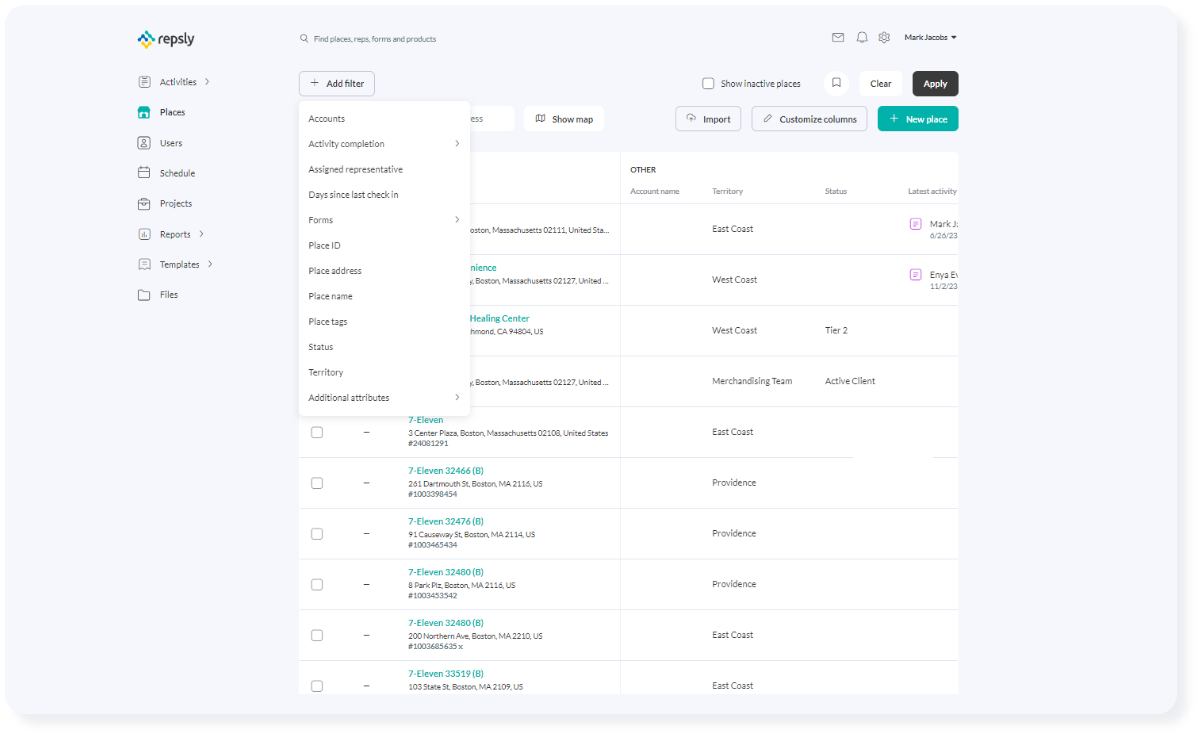Screen dimensions: 1202x739
Task: Go to Places in the sidebar
Action: coord(171,112)
